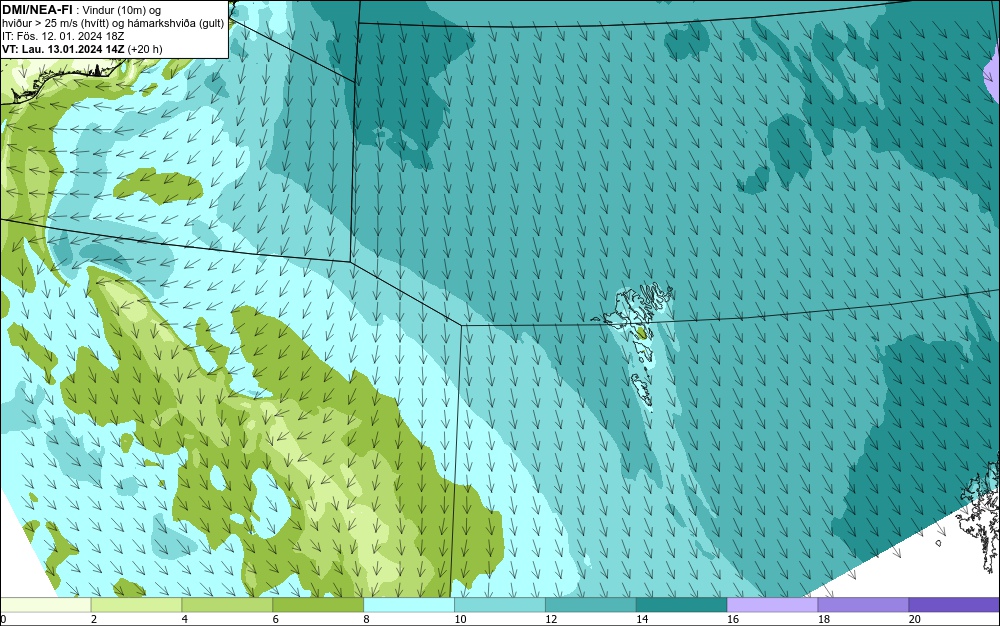Click the legend scale label '6'

tap(276, 619)
